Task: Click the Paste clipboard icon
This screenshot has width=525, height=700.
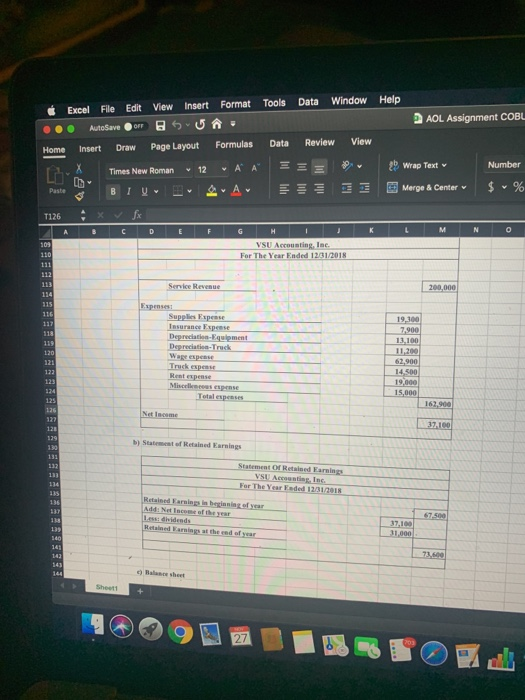Action: (x=54, y=175)
